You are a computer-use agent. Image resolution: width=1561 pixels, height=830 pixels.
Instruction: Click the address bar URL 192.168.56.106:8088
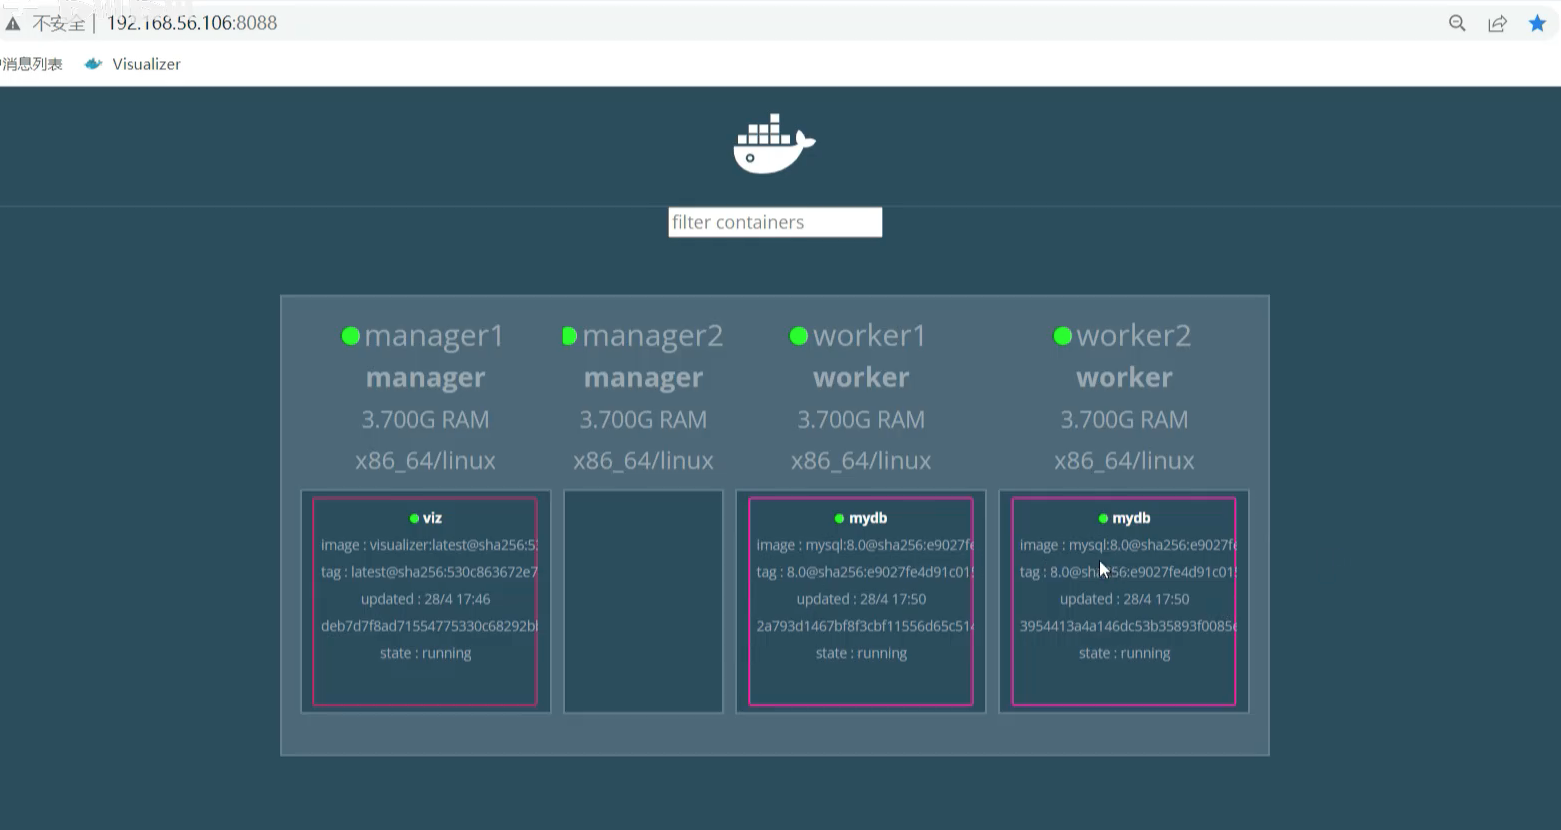tap(192, 23)
